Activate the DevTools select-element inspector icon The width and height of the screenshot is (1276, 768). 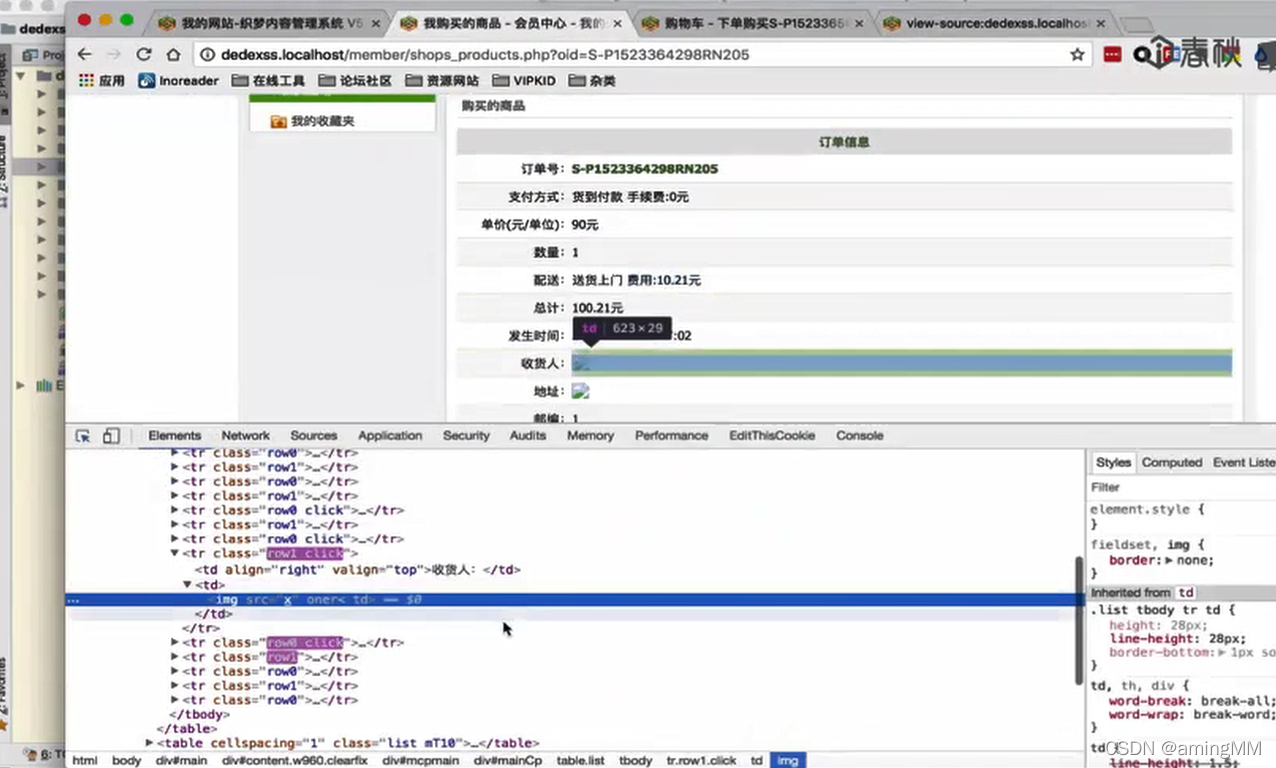[83, 436]
